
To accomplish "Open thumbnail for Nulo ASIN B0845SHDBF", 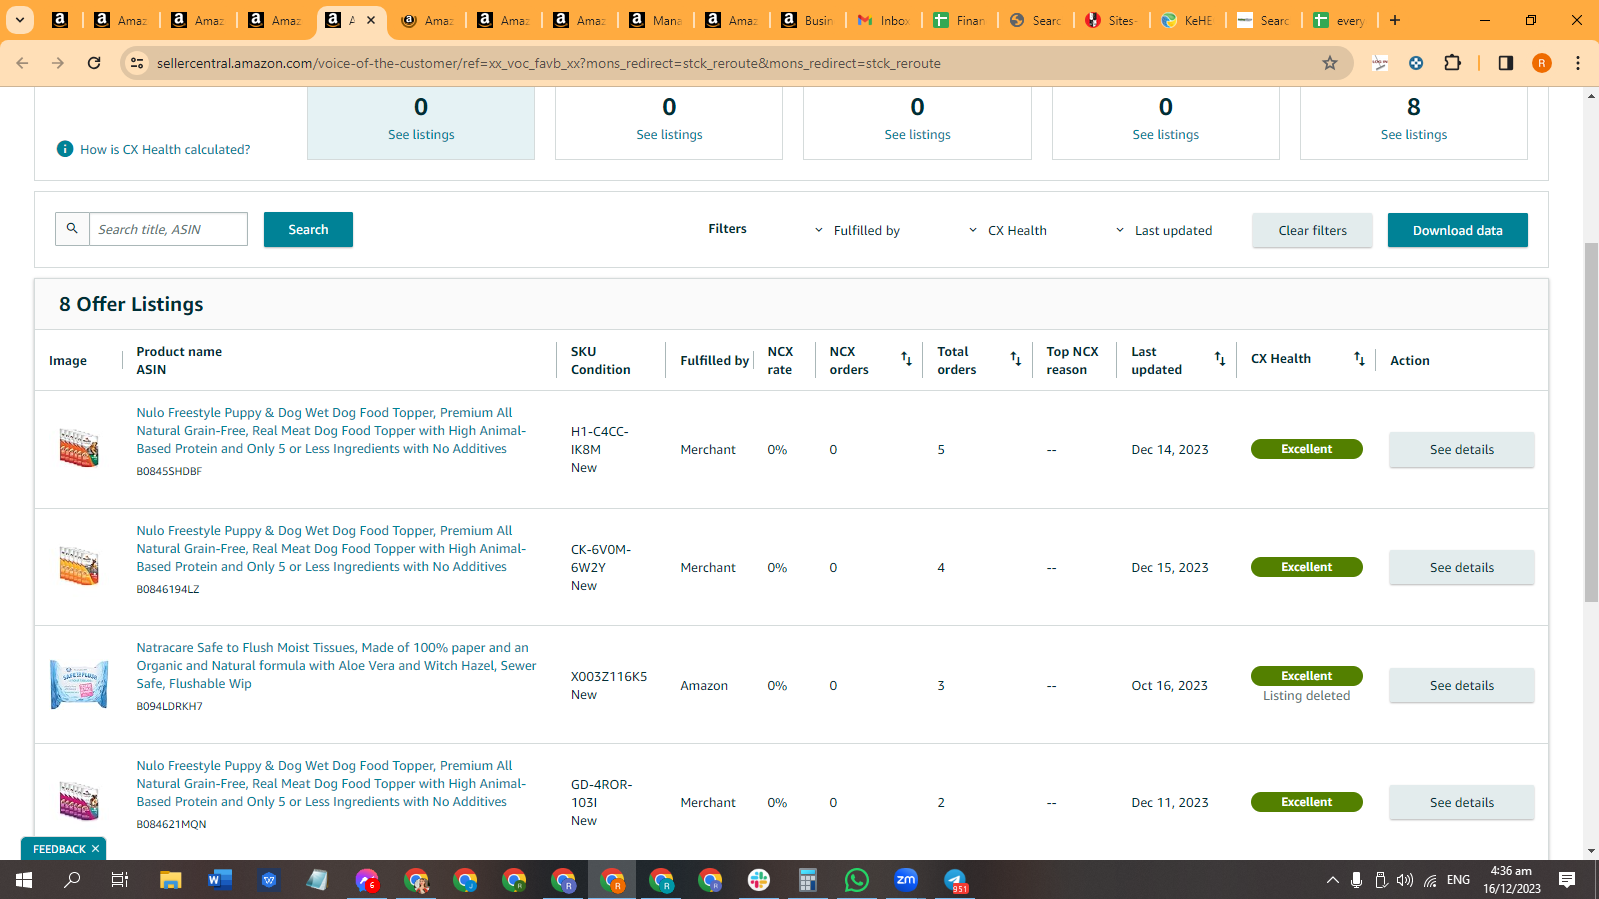I will pyautogui.click(x=79, y=448).
